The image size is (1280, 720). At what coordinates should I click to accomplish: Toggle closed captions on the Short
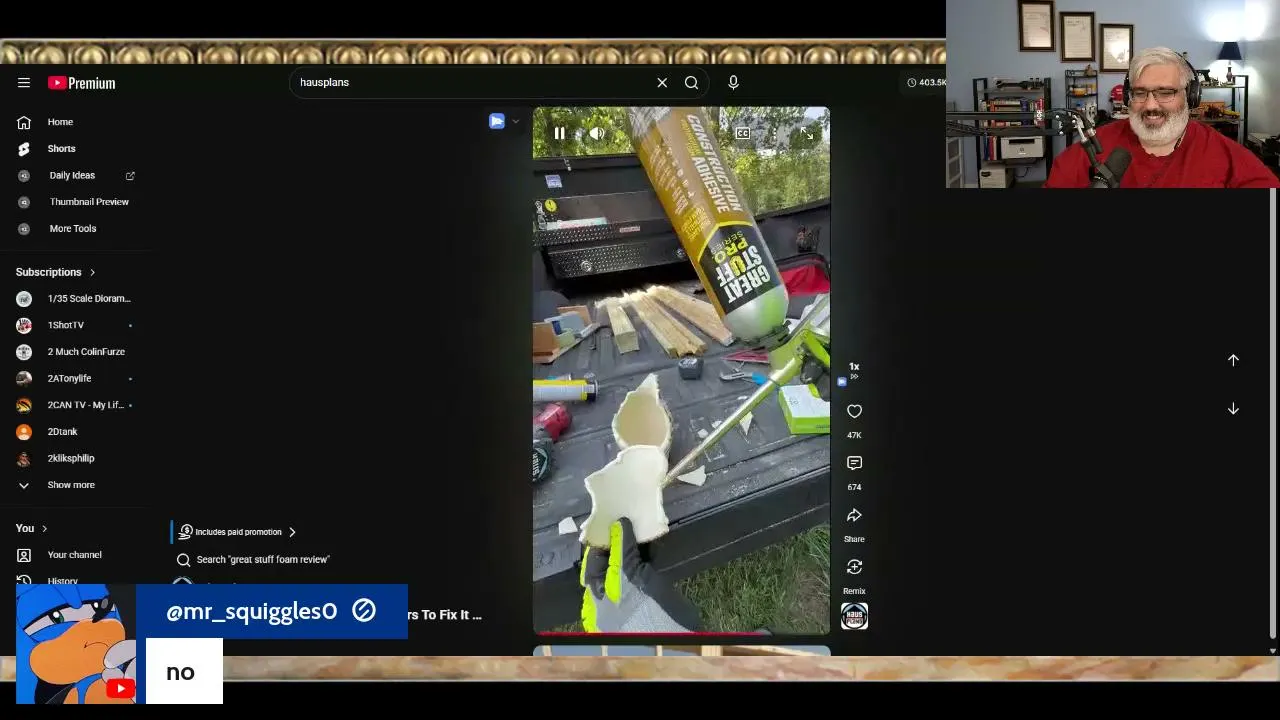743,133
